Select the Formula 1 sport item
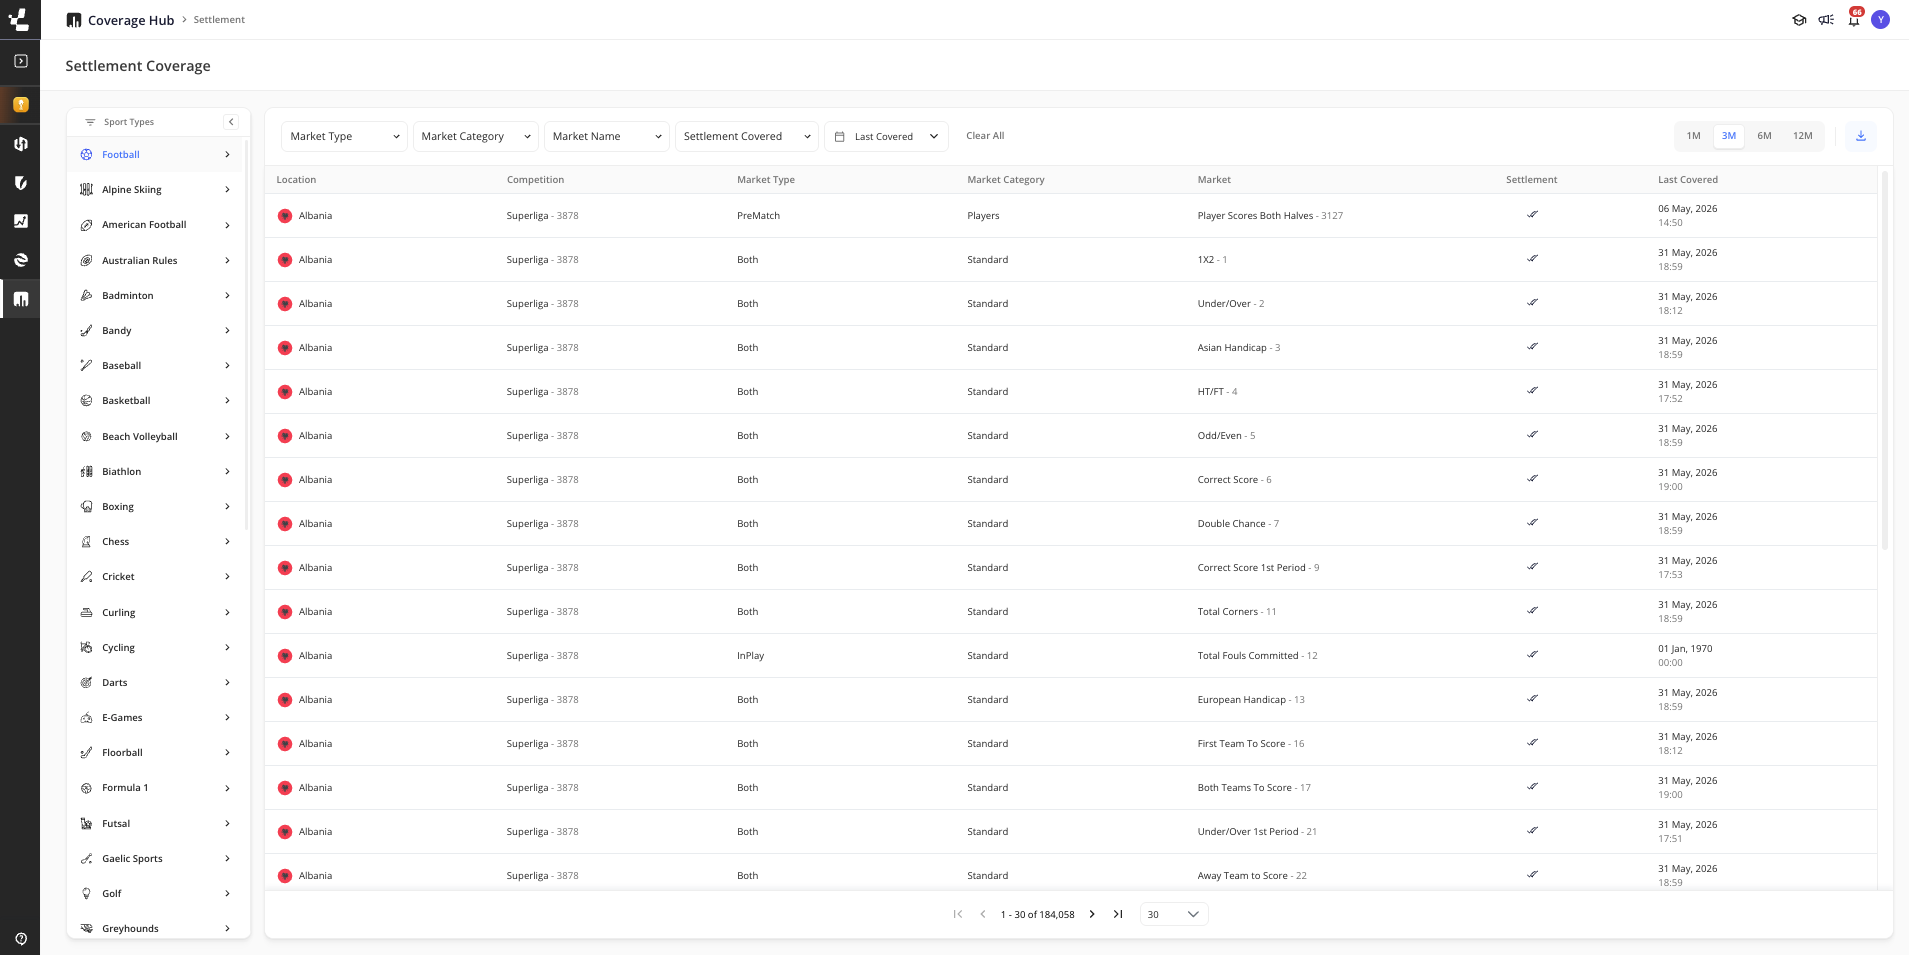The height and width of the screenshot is (955, 1909). point(155,788)
